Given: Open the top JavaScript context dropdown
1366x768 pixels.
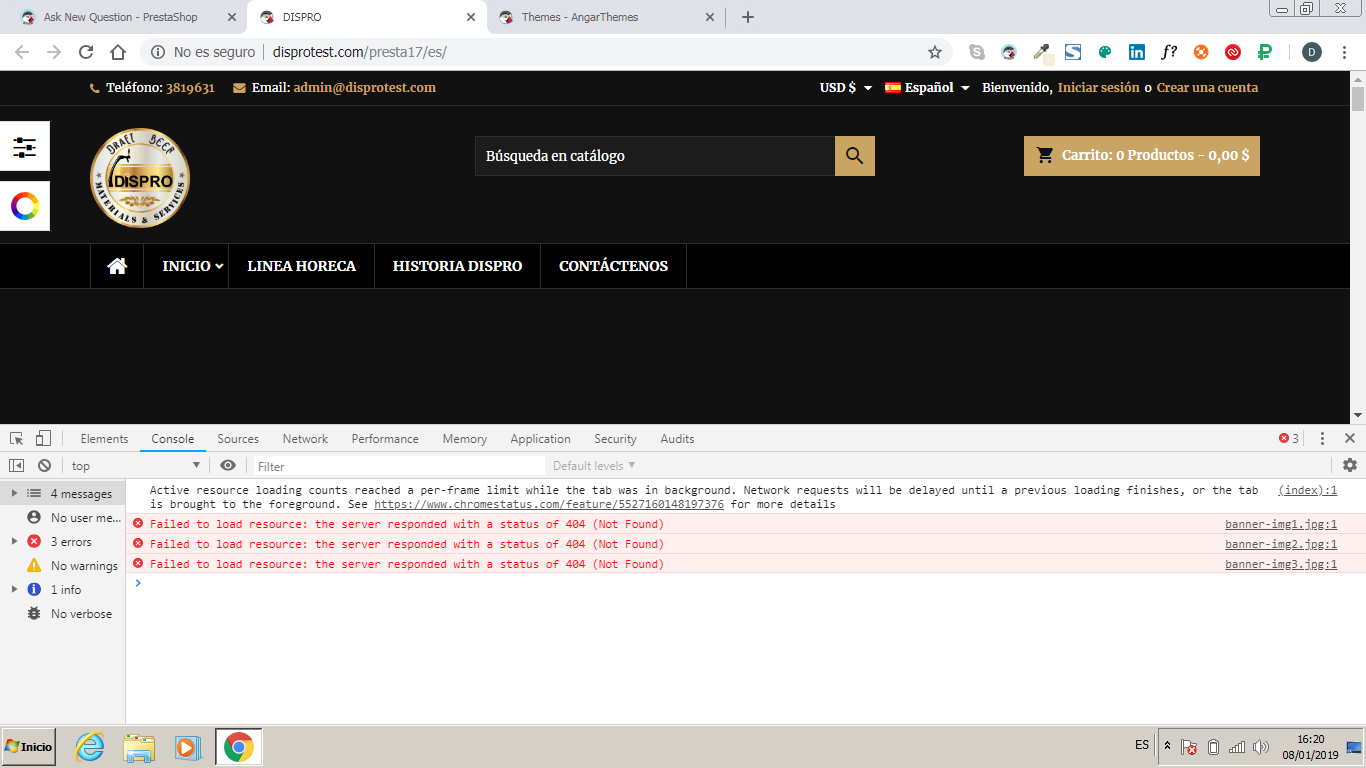Looking at the screenshot, I should (x=136, y=465).
